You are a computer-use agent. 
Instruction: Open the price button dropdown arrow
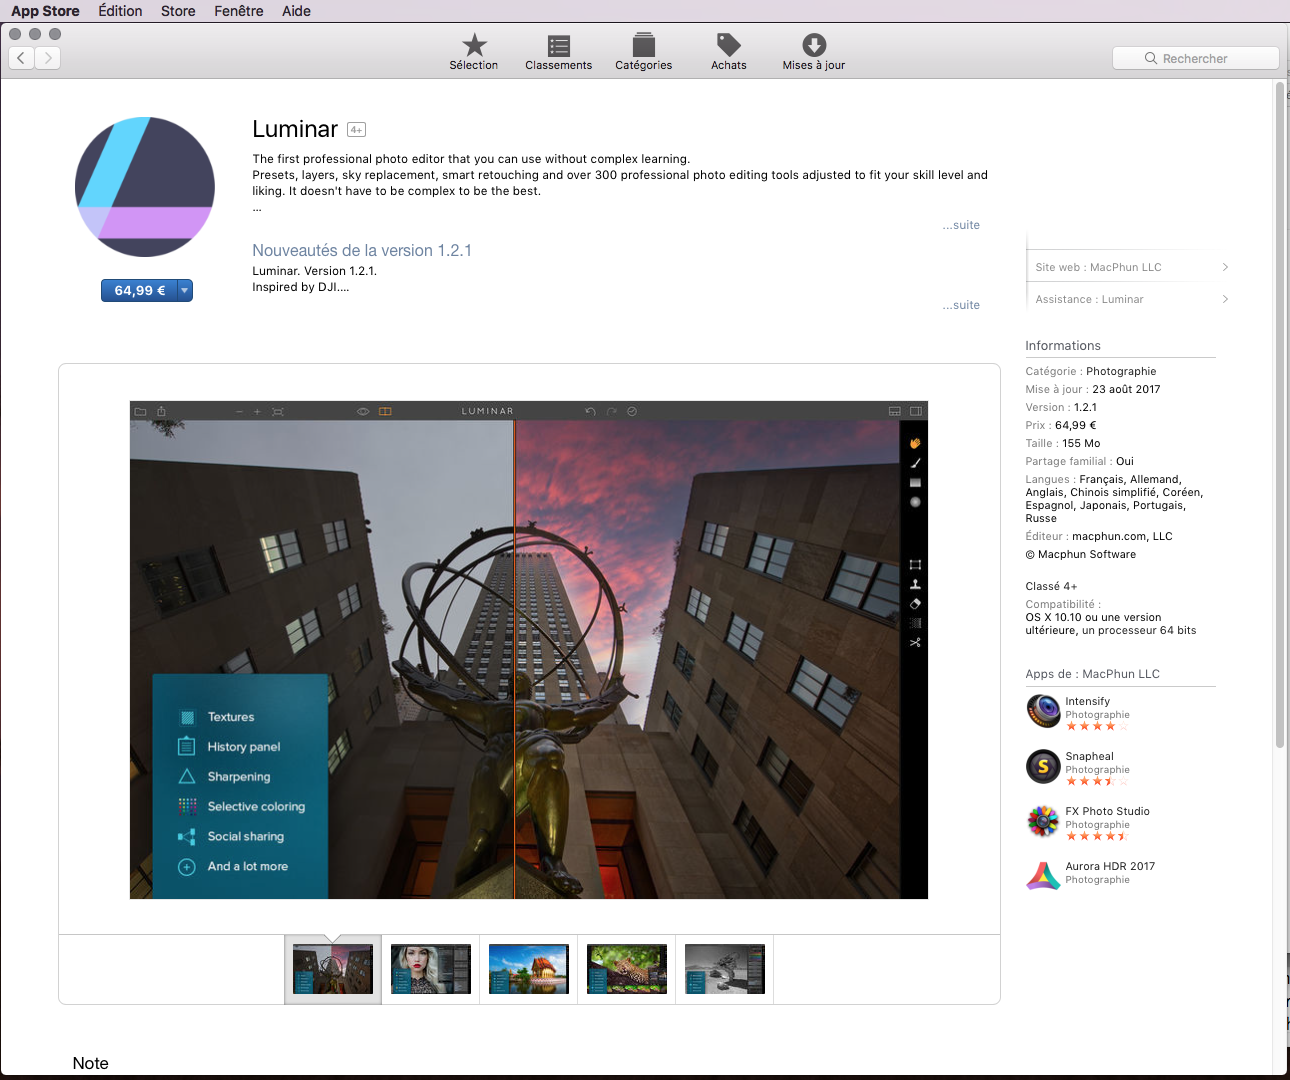pos(185,290)
